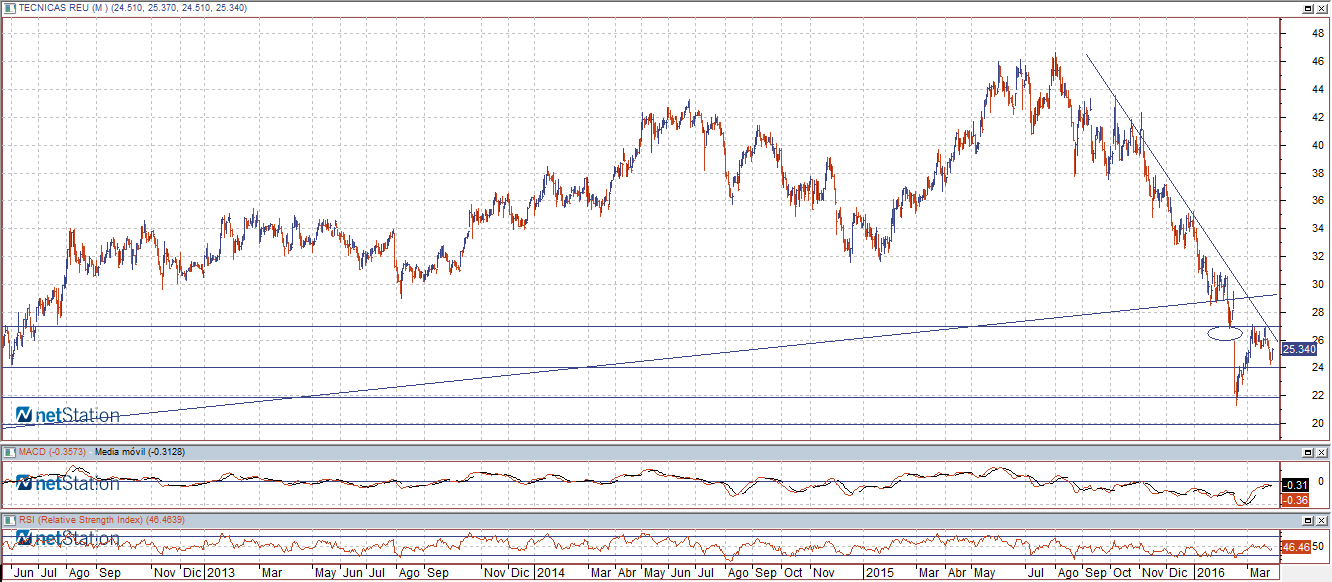This screenshot has width=1332, height=582.
Task: Maximize the MACD indicator panel
Action: 1307,452
